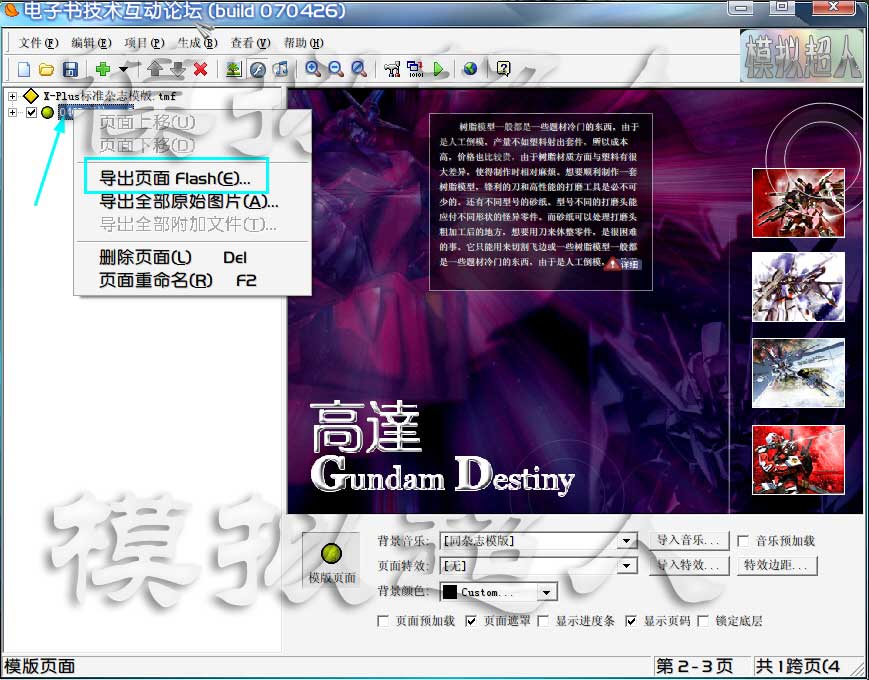Click the 特效边距... button

[776, 565]
